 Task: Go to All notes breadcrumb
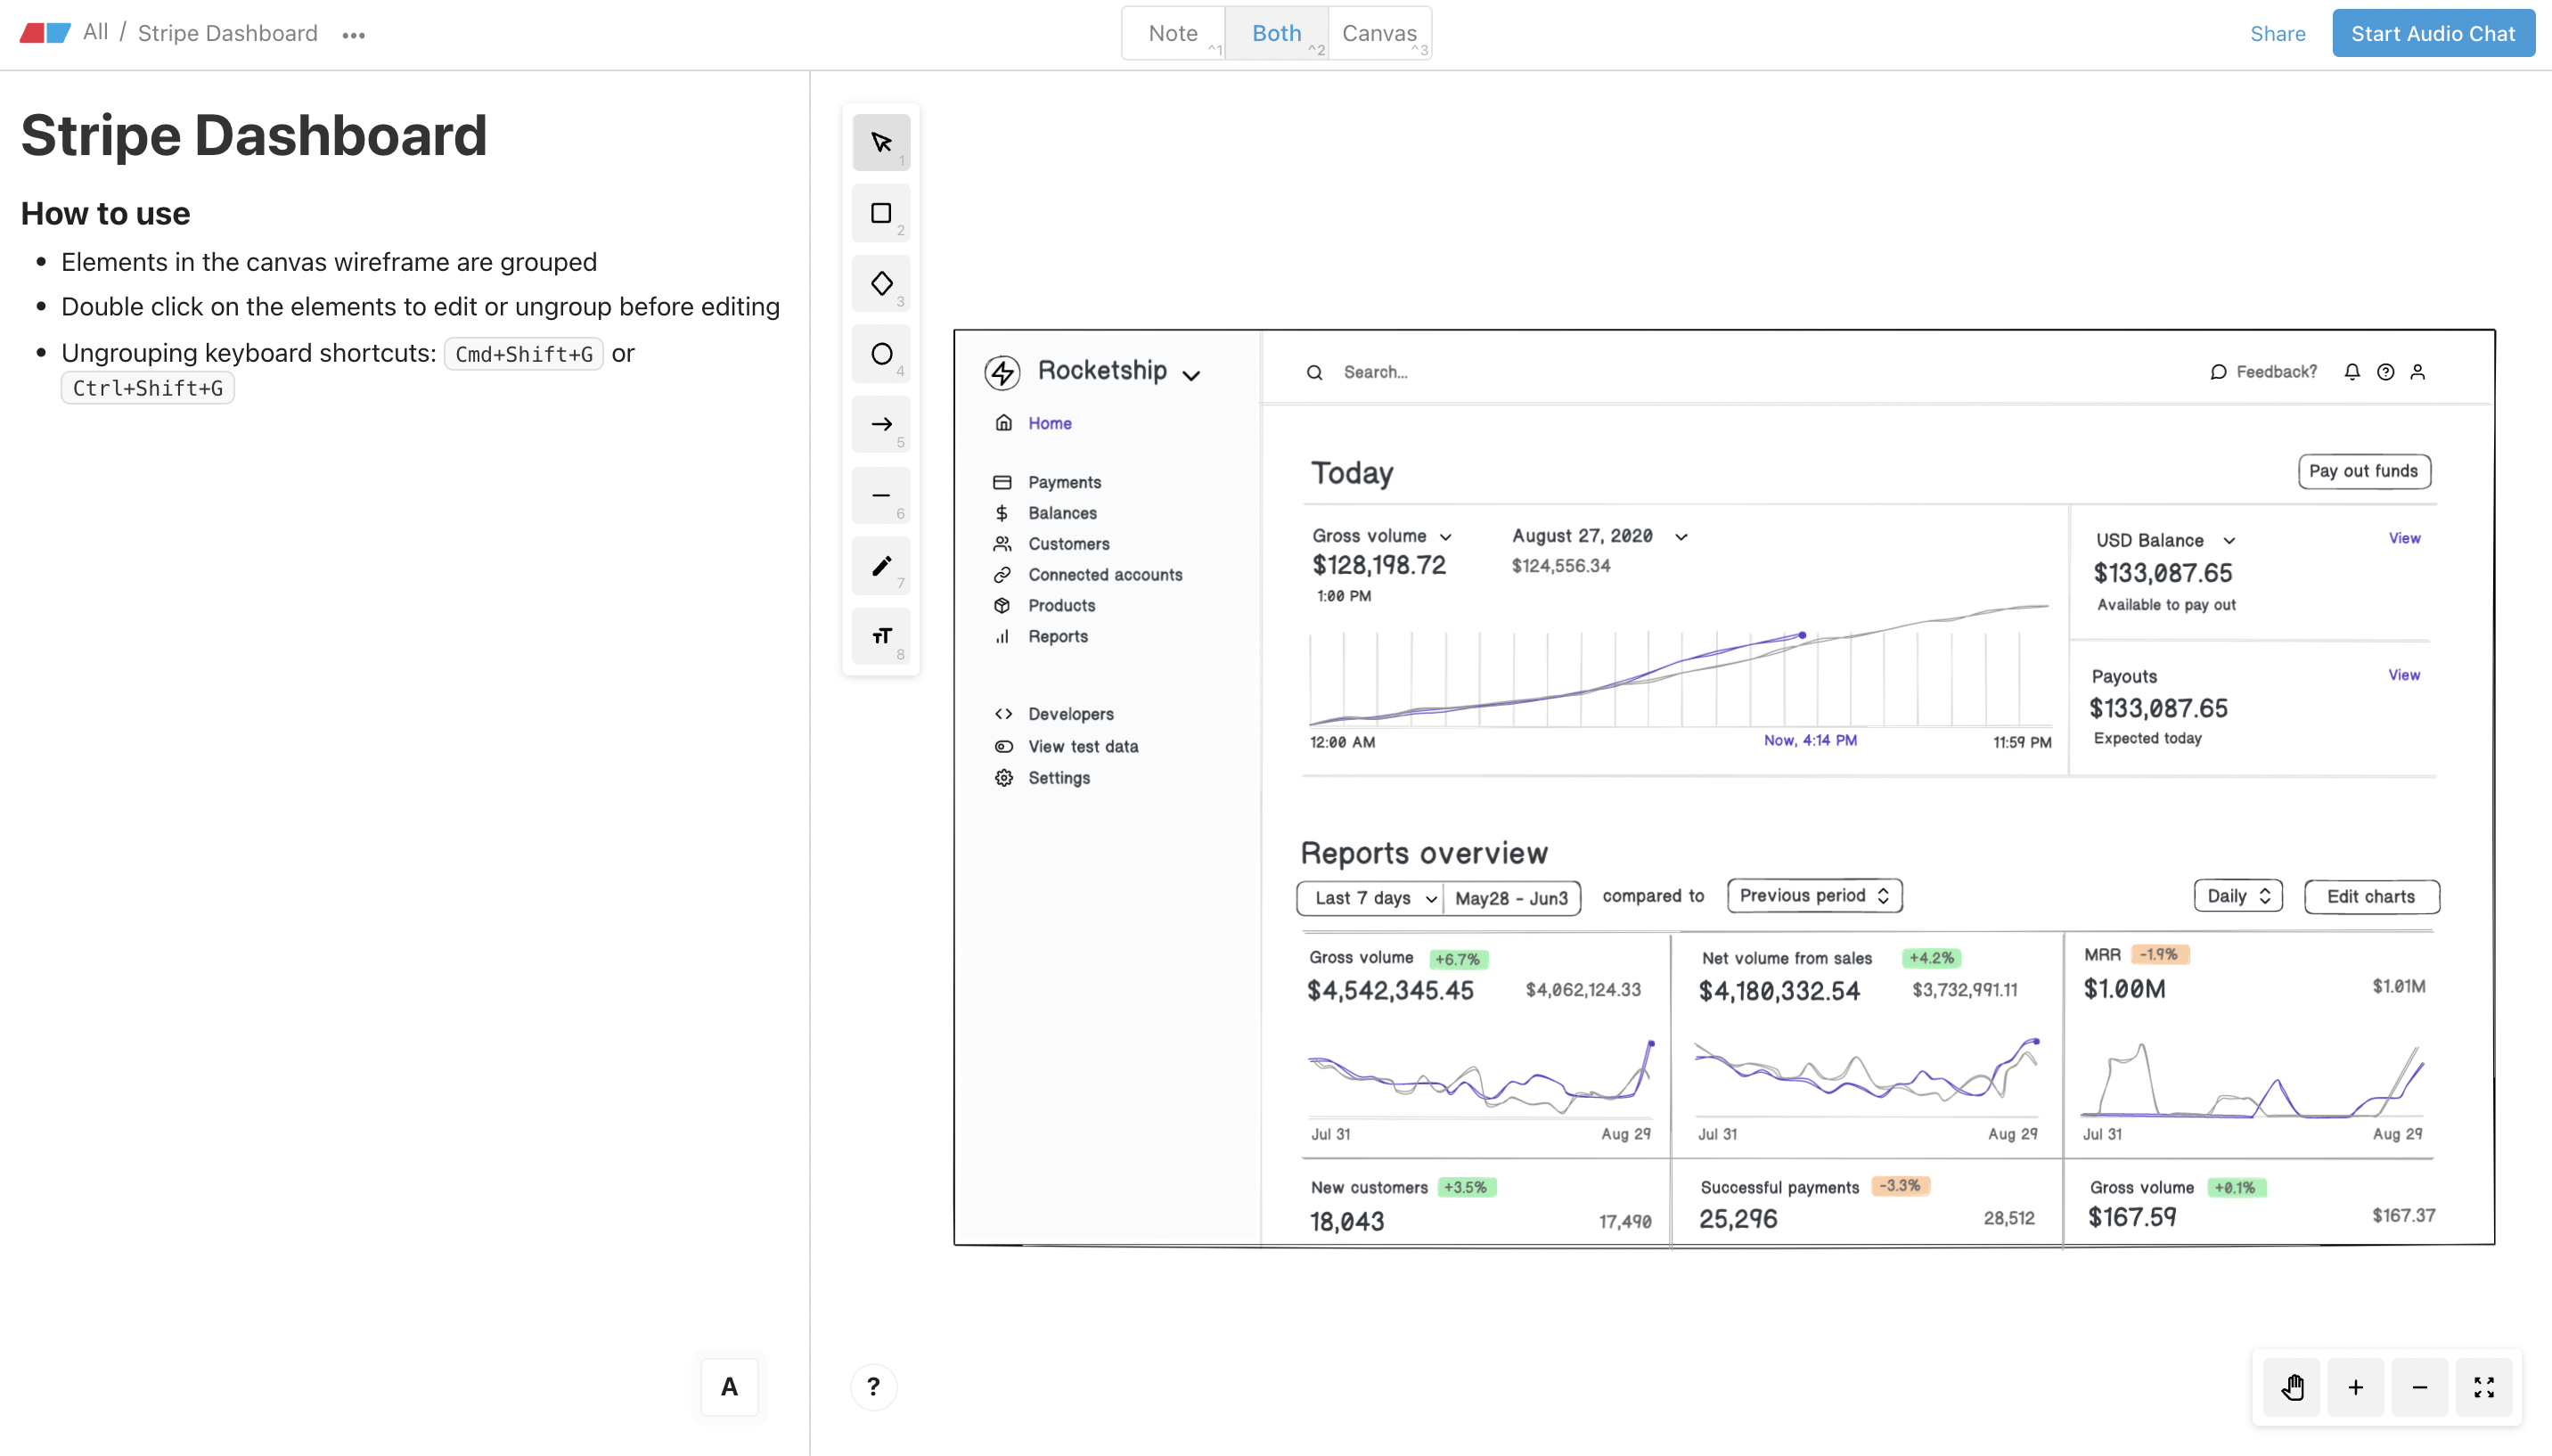point(96,32)
